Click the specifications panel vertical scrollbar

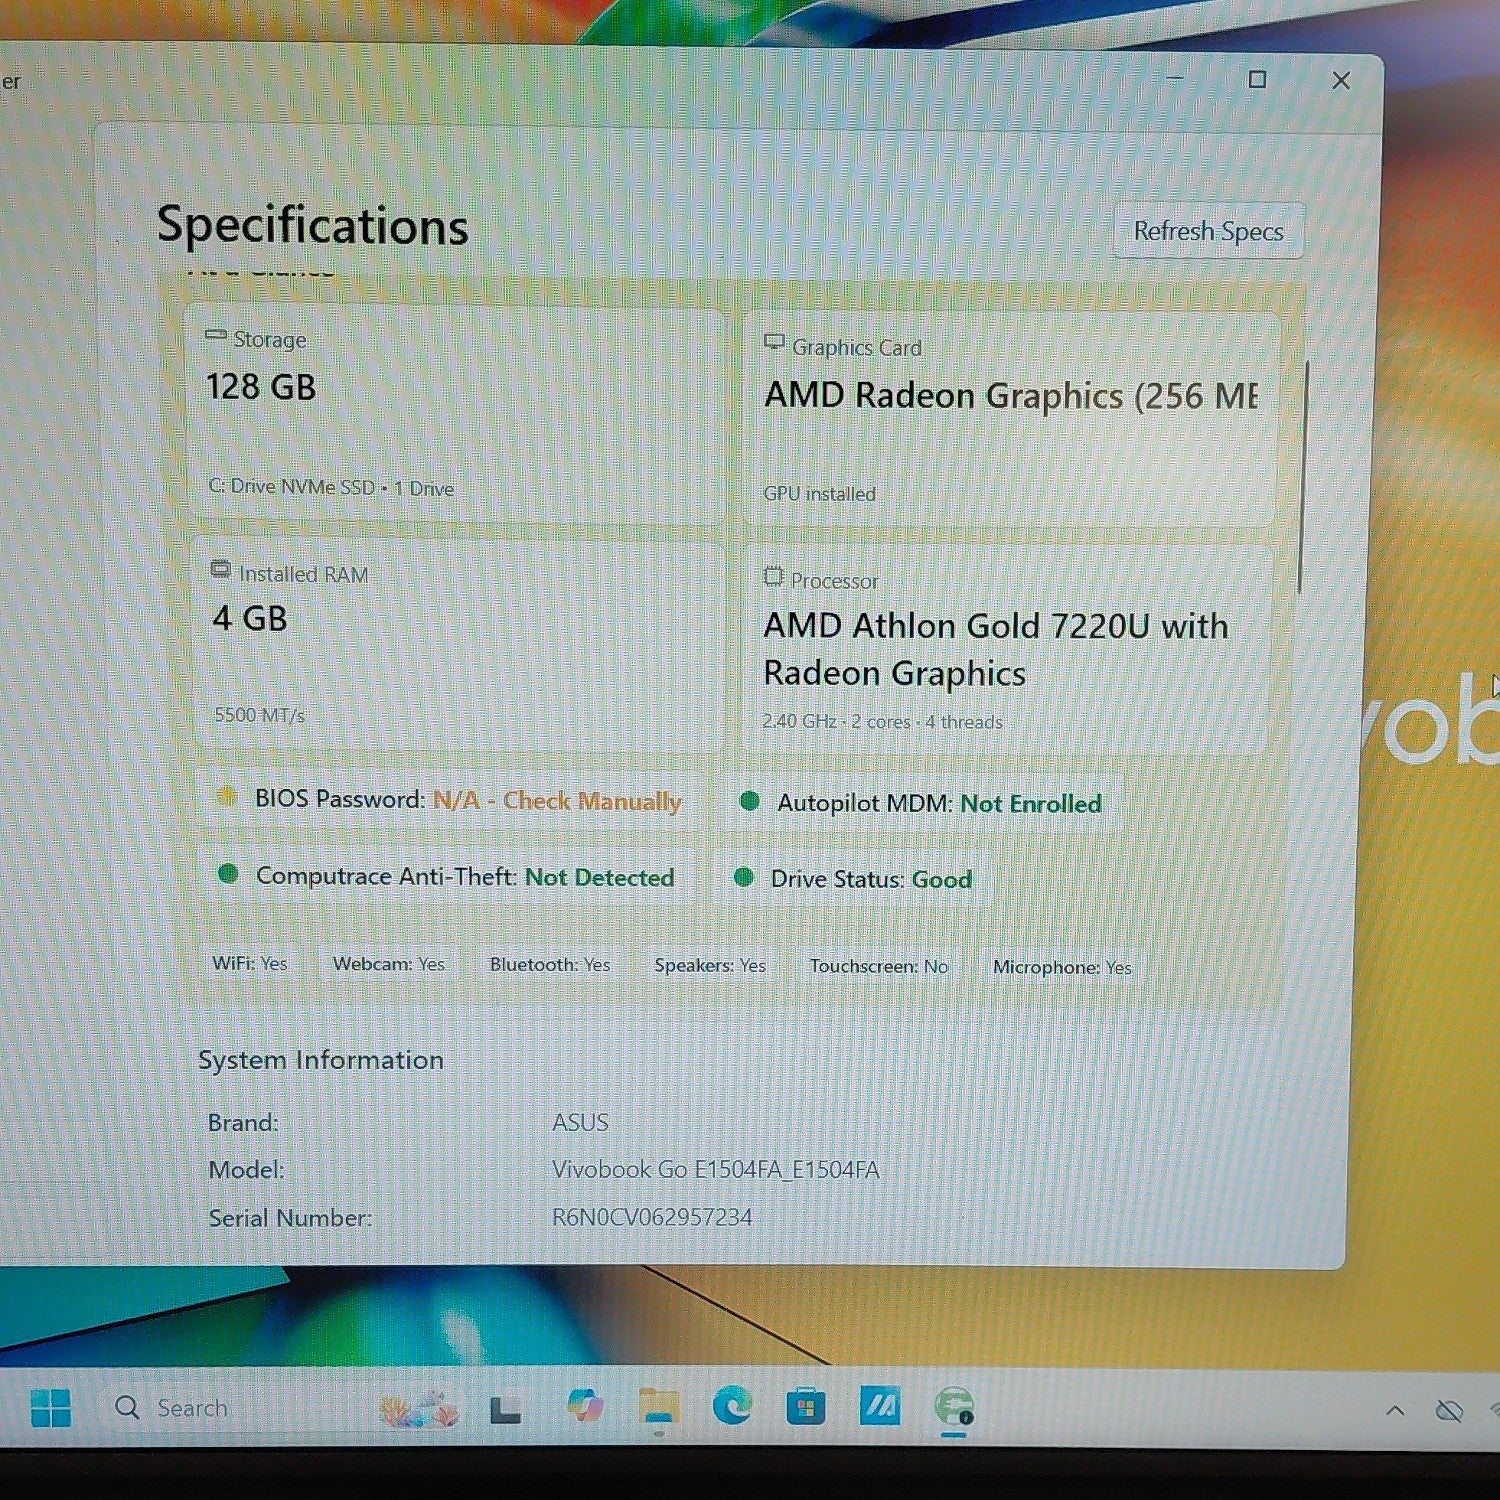pyautogui.click(x=1303, y=478)
